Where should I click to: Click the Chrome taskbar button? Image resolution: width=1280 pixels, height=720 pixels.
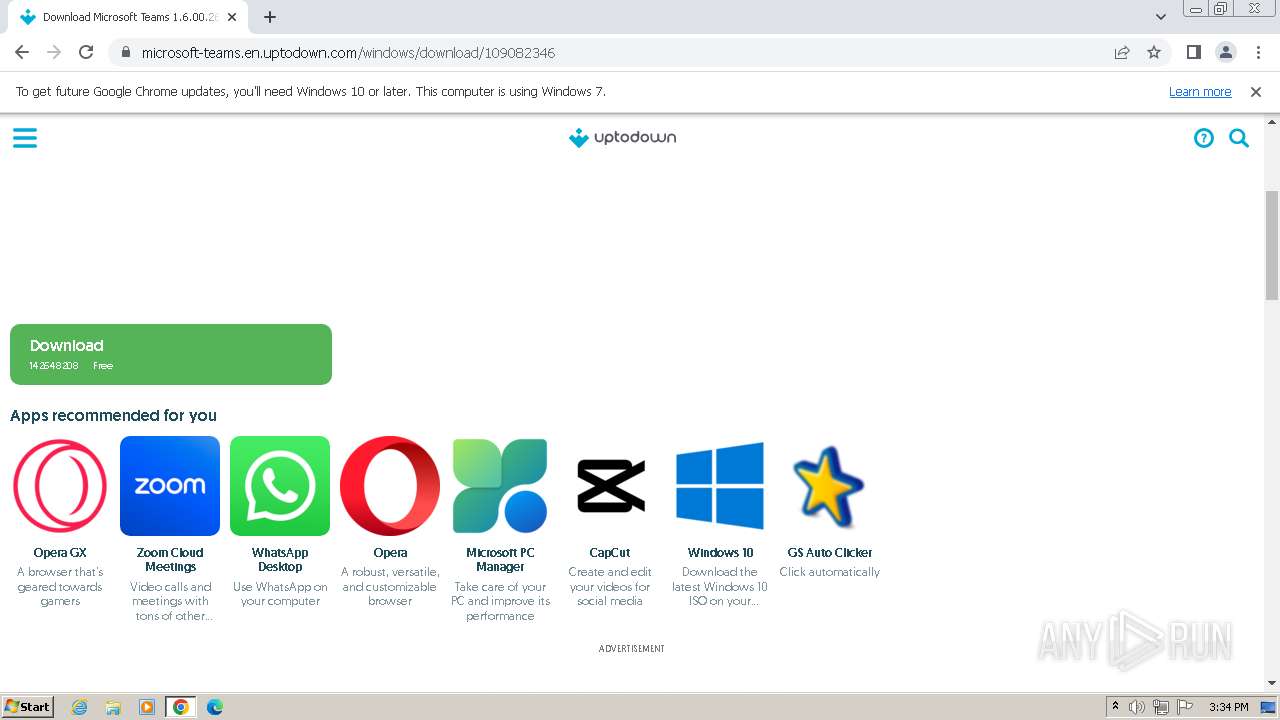coord(181,707)
